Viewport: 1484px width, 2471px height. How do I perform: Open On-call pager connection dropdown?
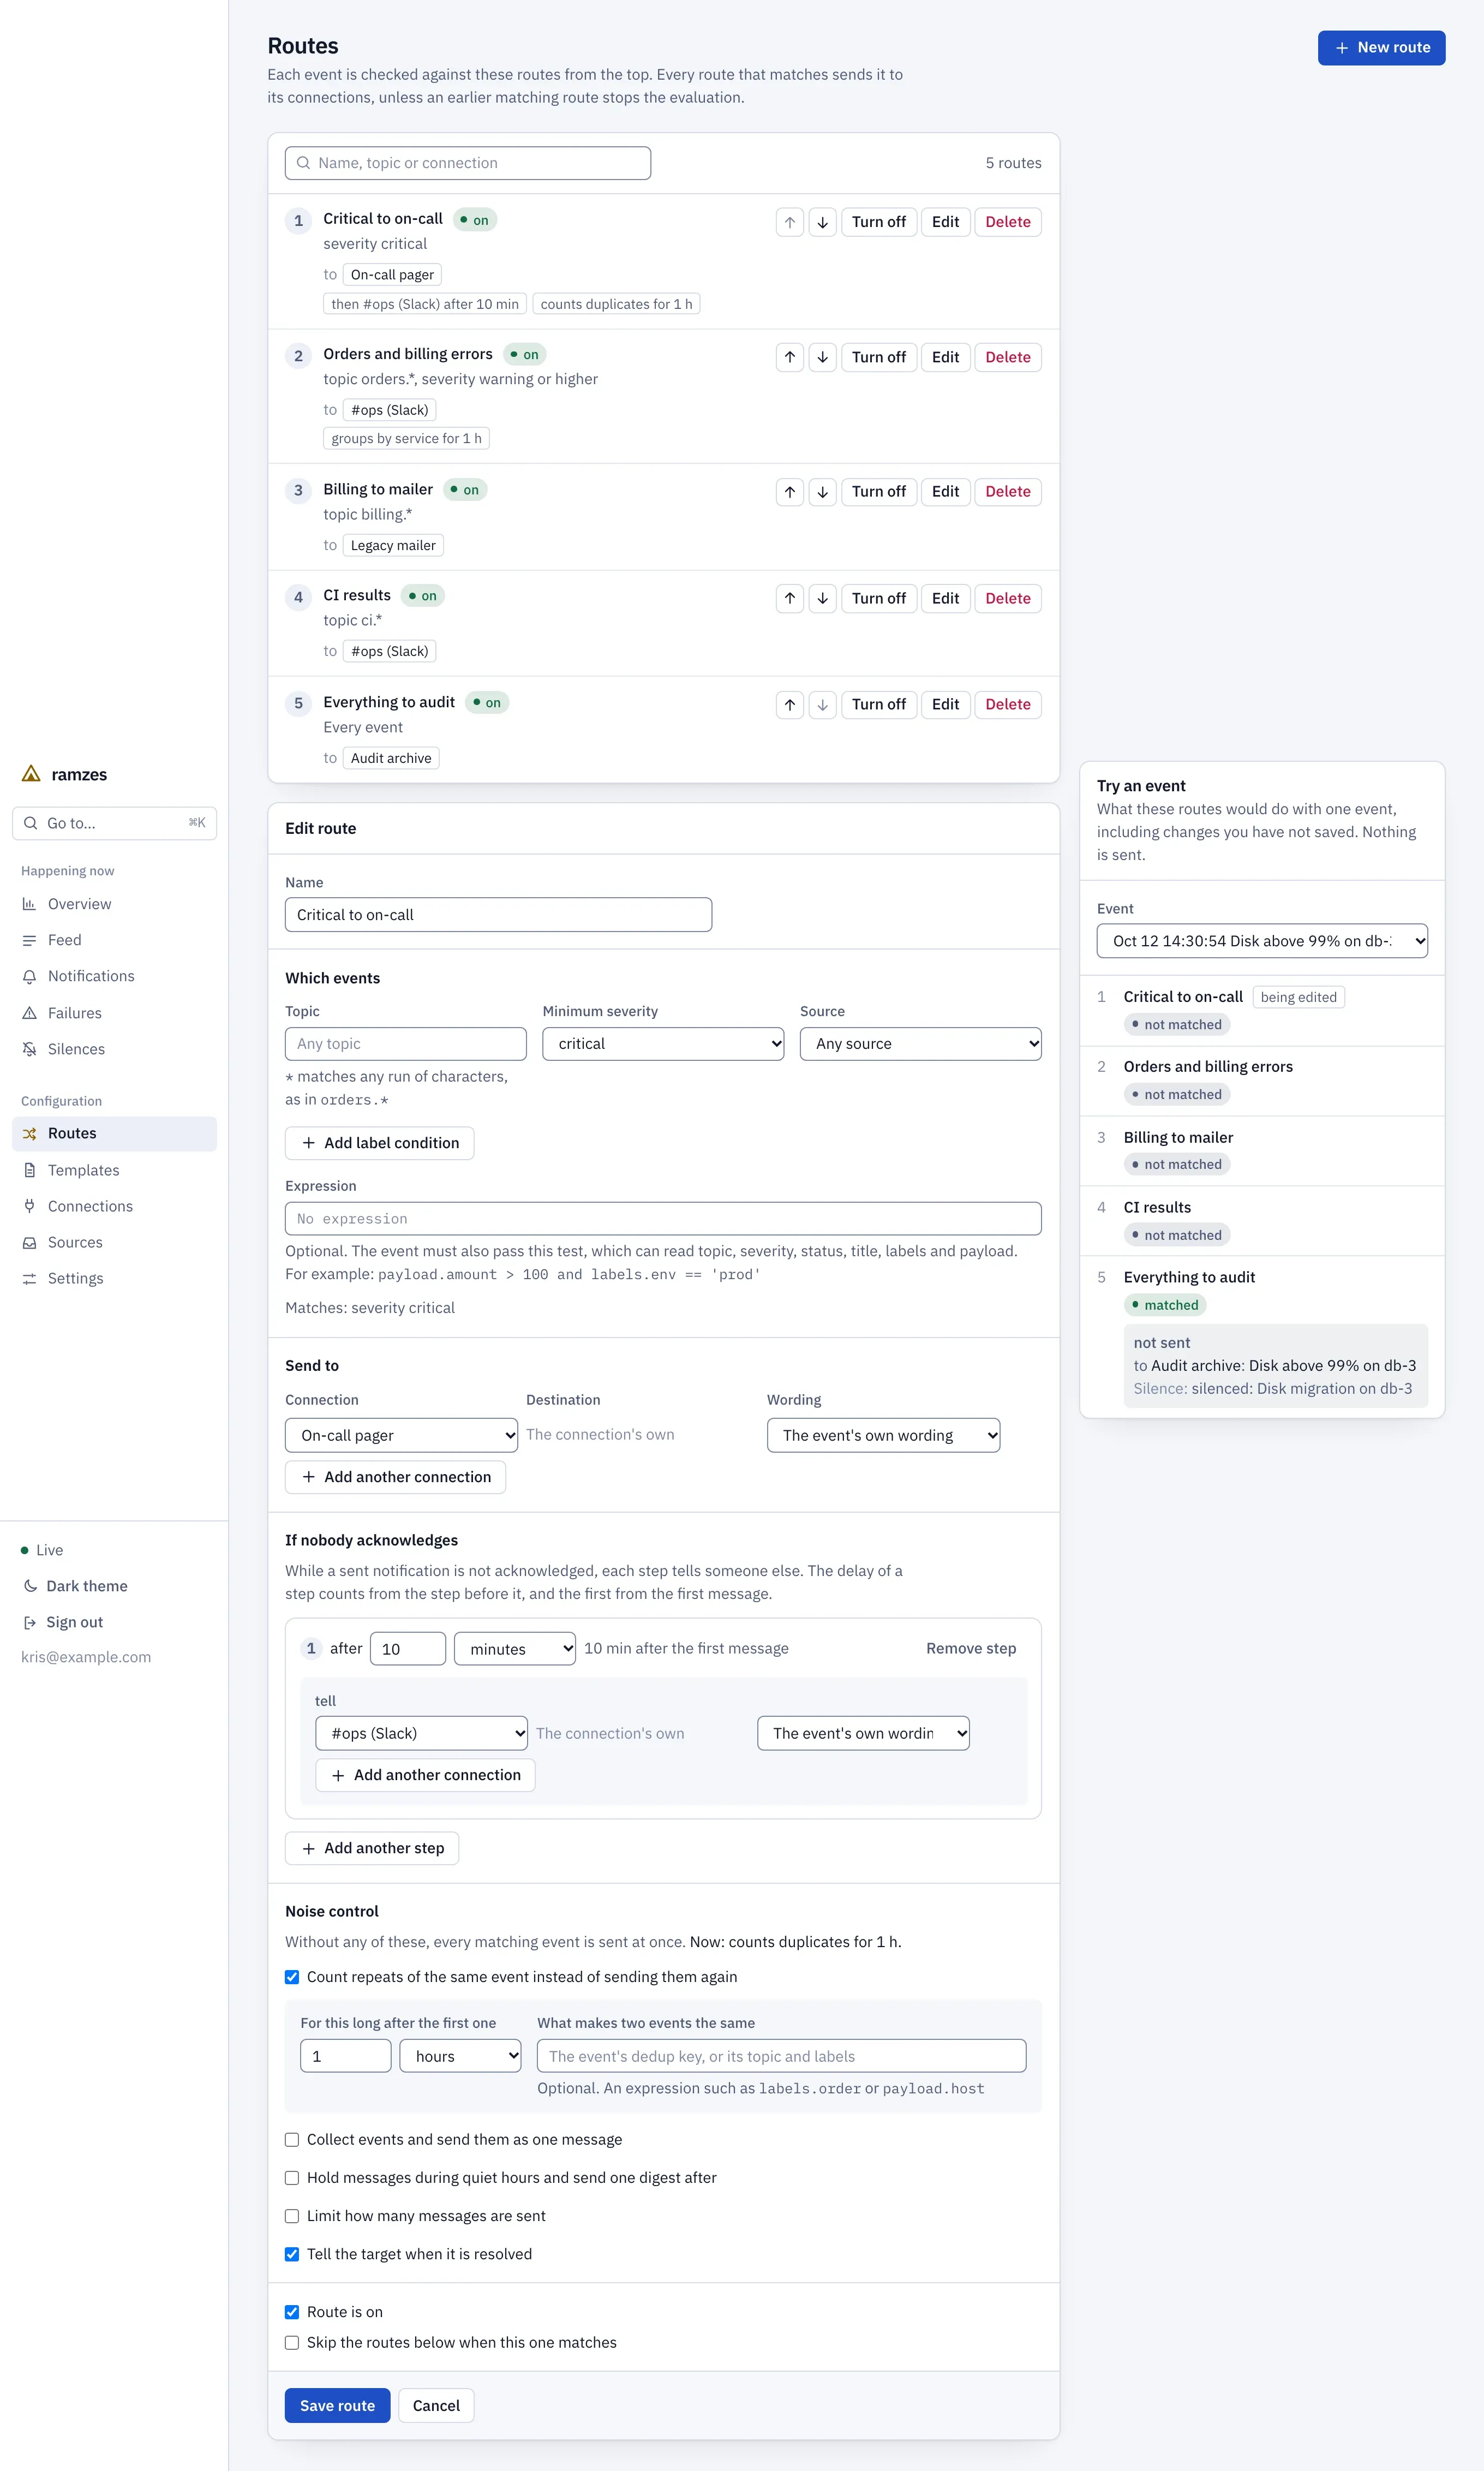pos(401,1435)
